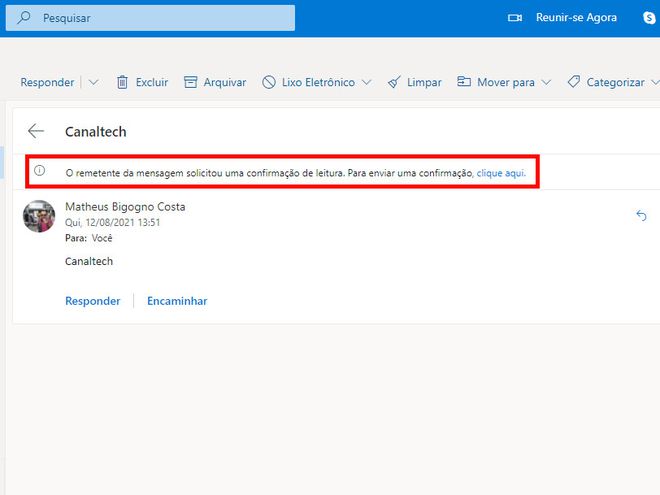Image resolution: width=660 pixels, height=495 pixels.
Task: Click sender name Matheus Bigogno Costa
Action: click(x=125, y=207)
